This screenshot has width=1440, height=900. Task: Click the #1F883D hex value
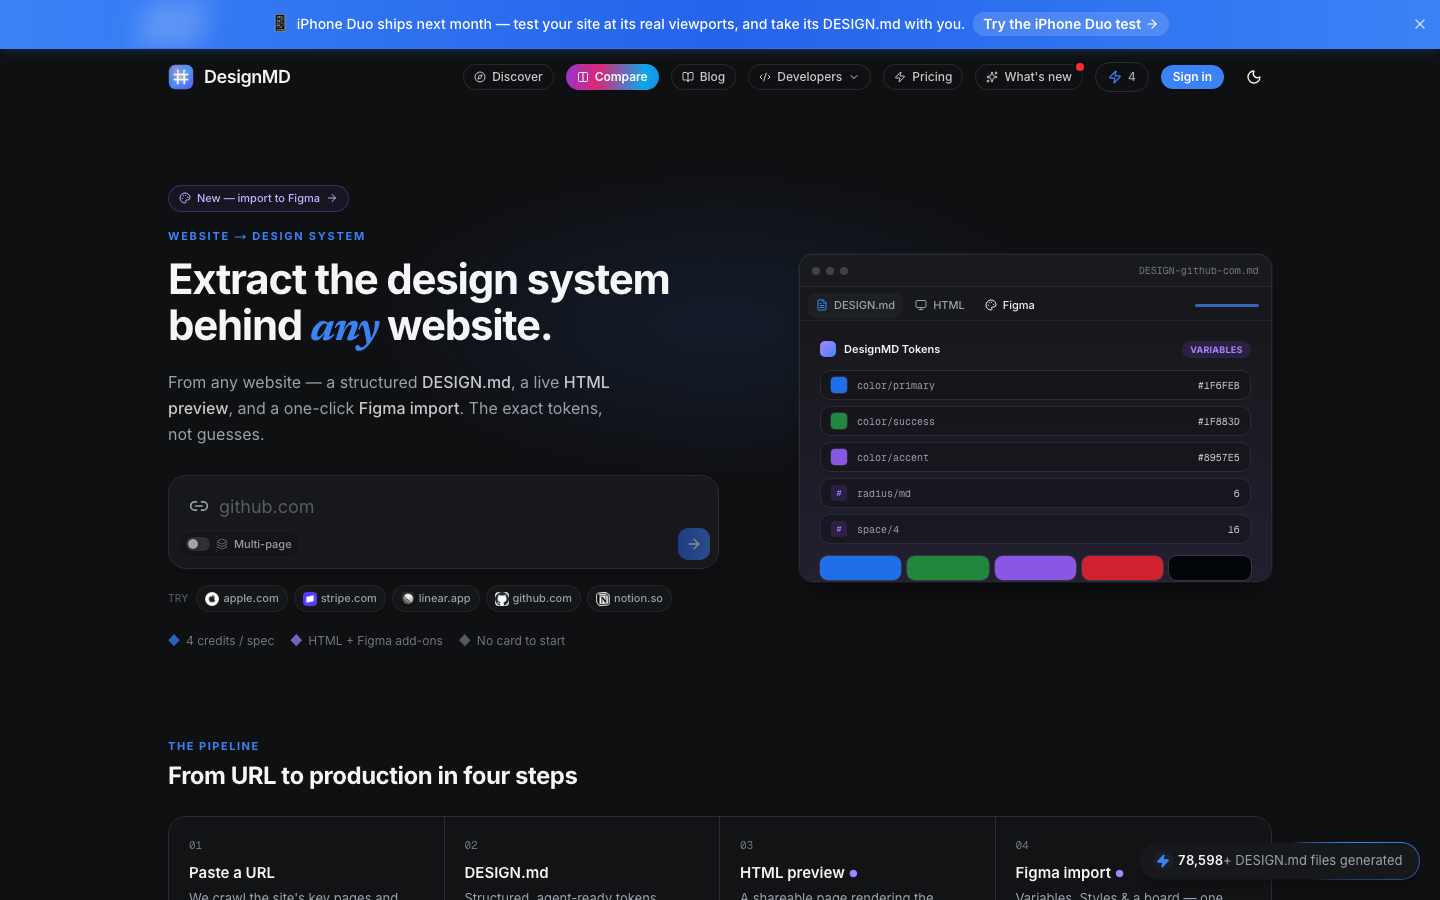[x=1218, y=422]
